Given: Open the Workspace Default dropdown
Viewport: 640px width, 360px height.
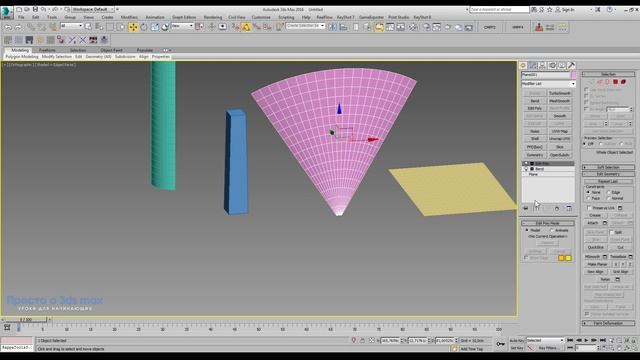Looking at the screenshot, I should 93,9.
